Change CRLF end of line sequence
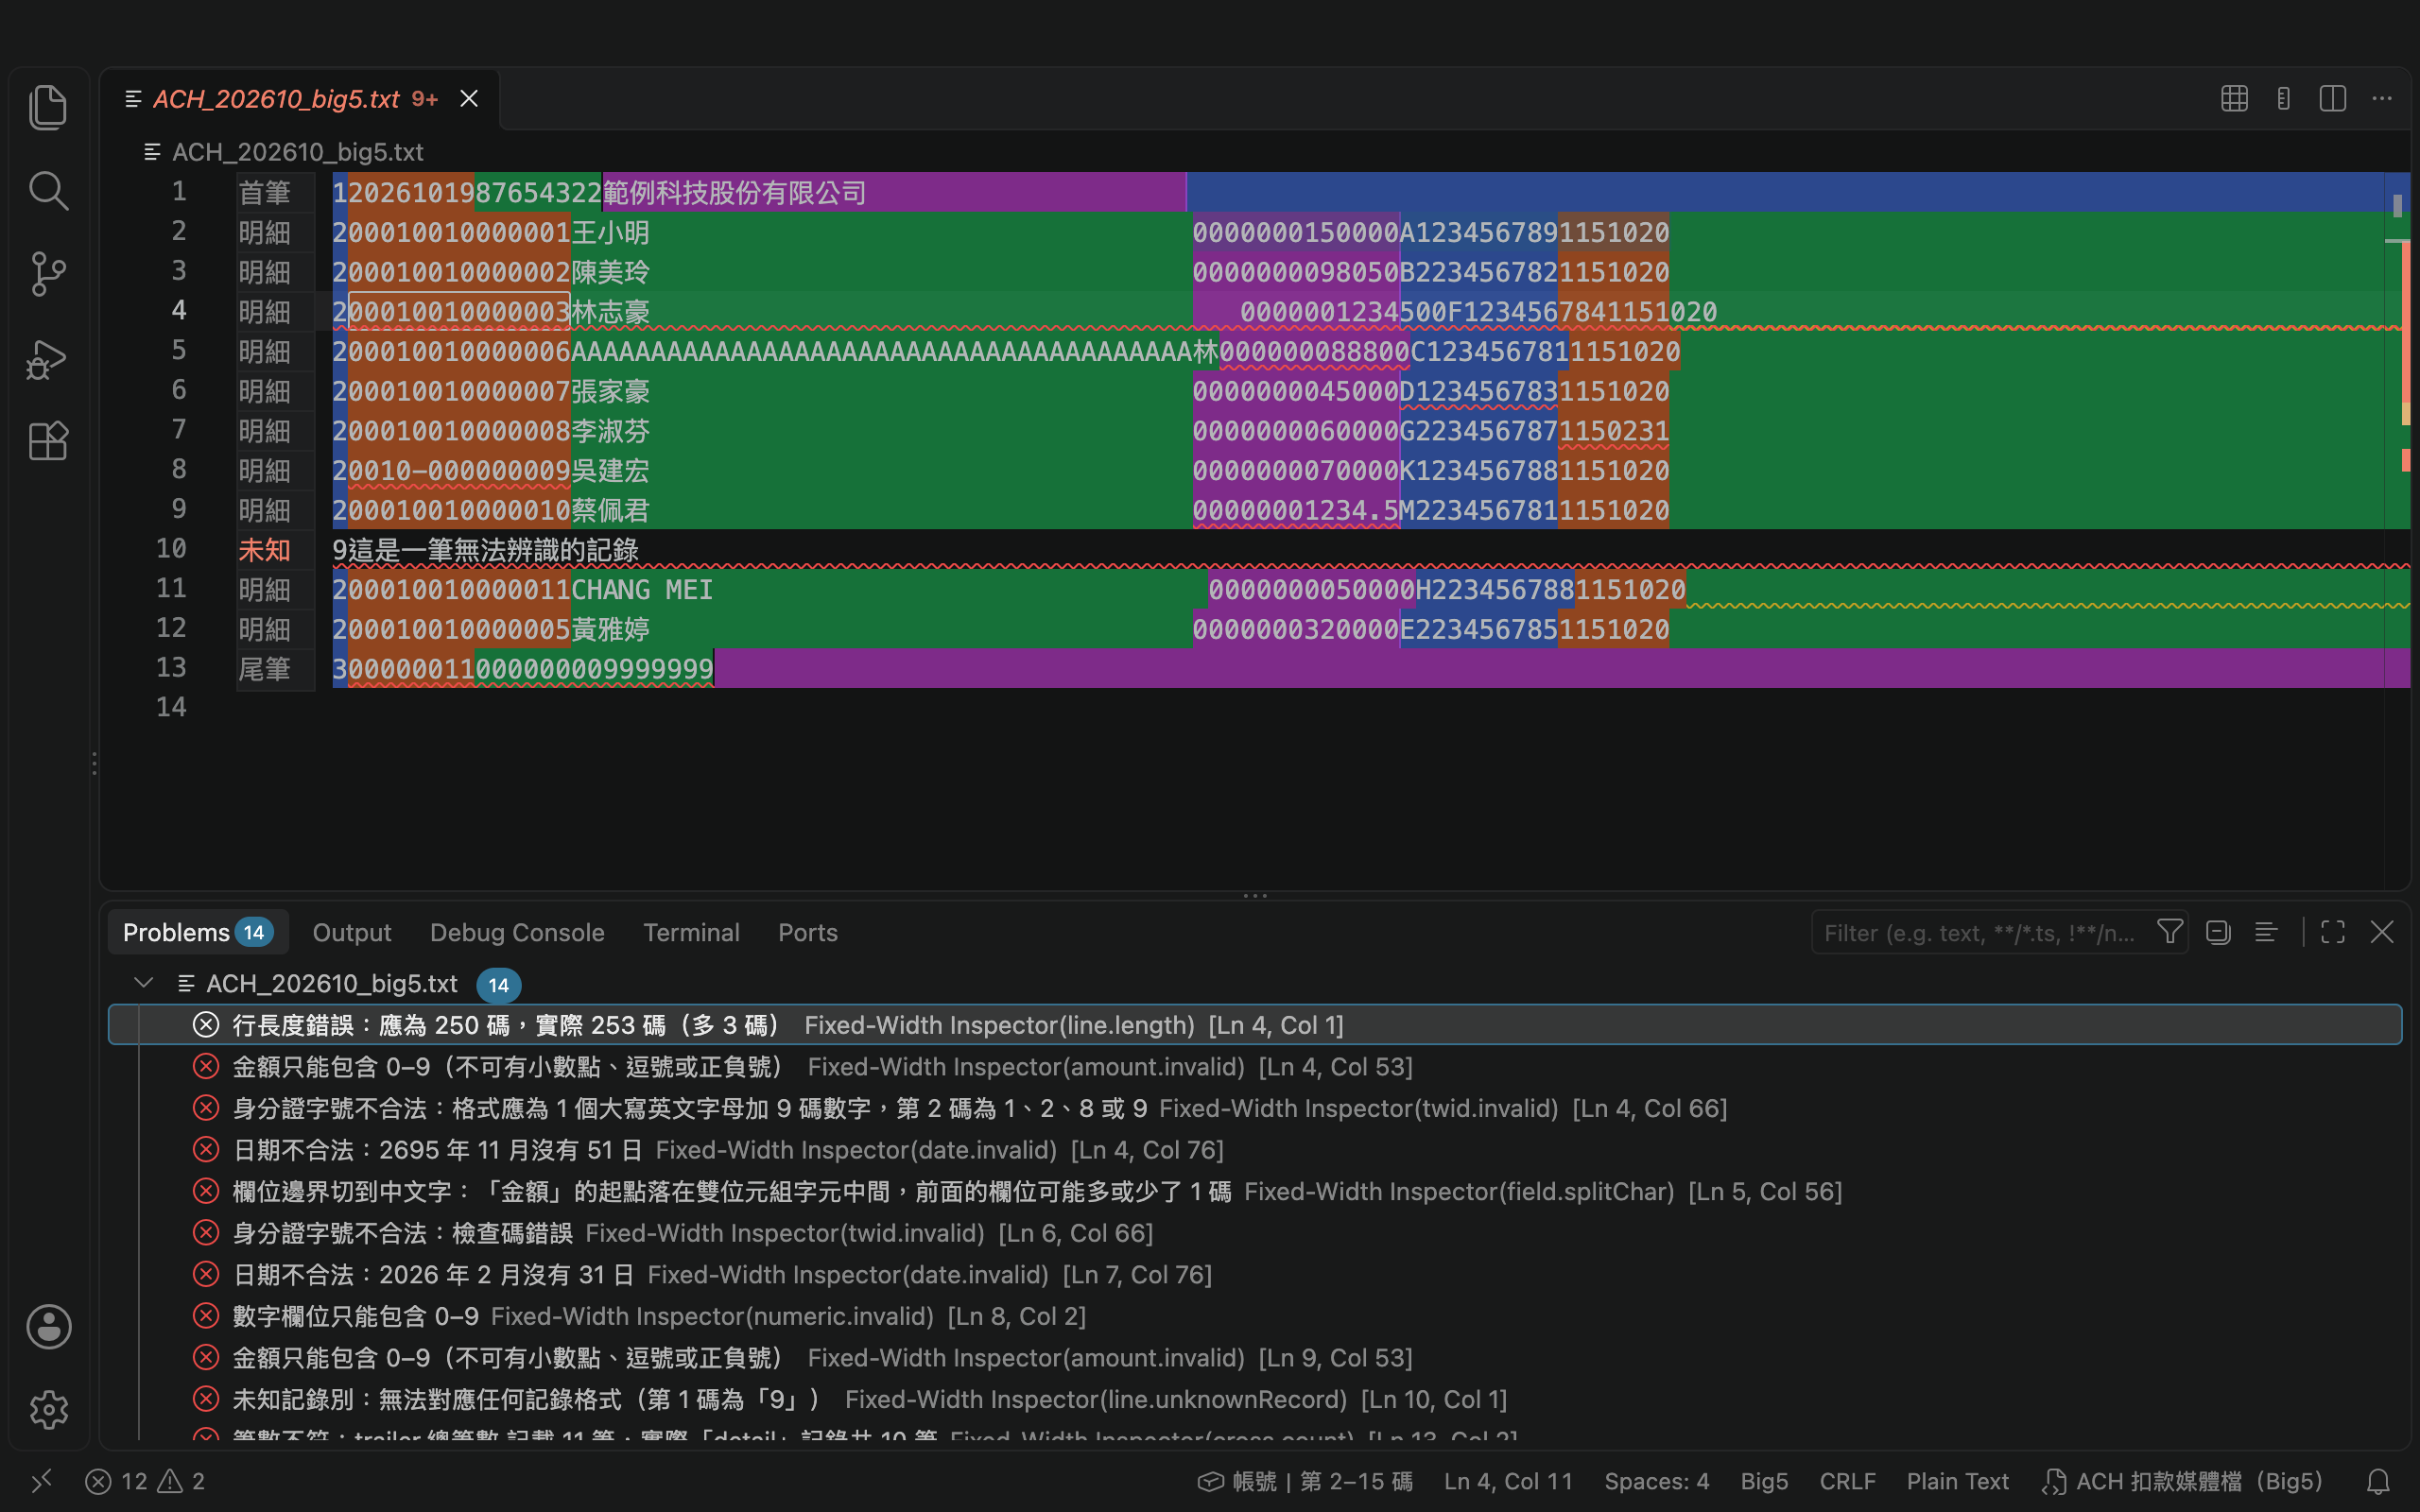Image resolution: width=2420 pixels, height=1512 pixels. point(1847,1481)
